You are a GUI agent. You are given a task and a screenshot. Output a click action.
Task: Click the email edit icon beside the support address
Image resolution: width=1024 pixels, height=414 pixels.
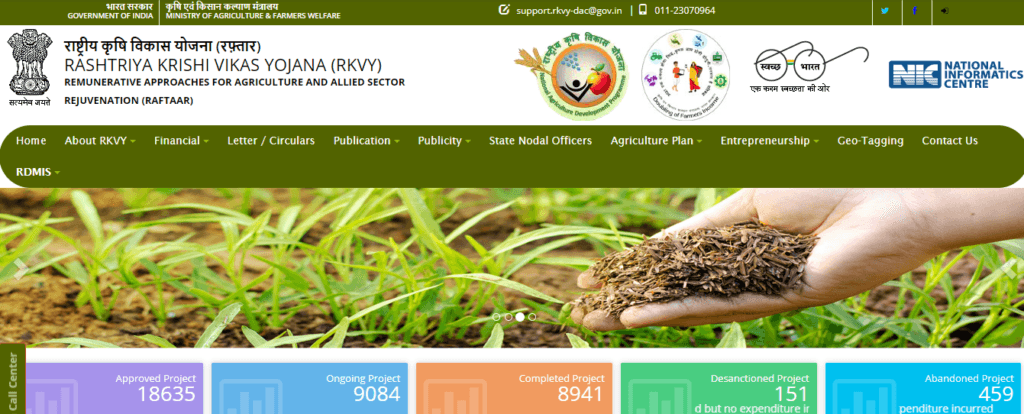click(504, 10)
